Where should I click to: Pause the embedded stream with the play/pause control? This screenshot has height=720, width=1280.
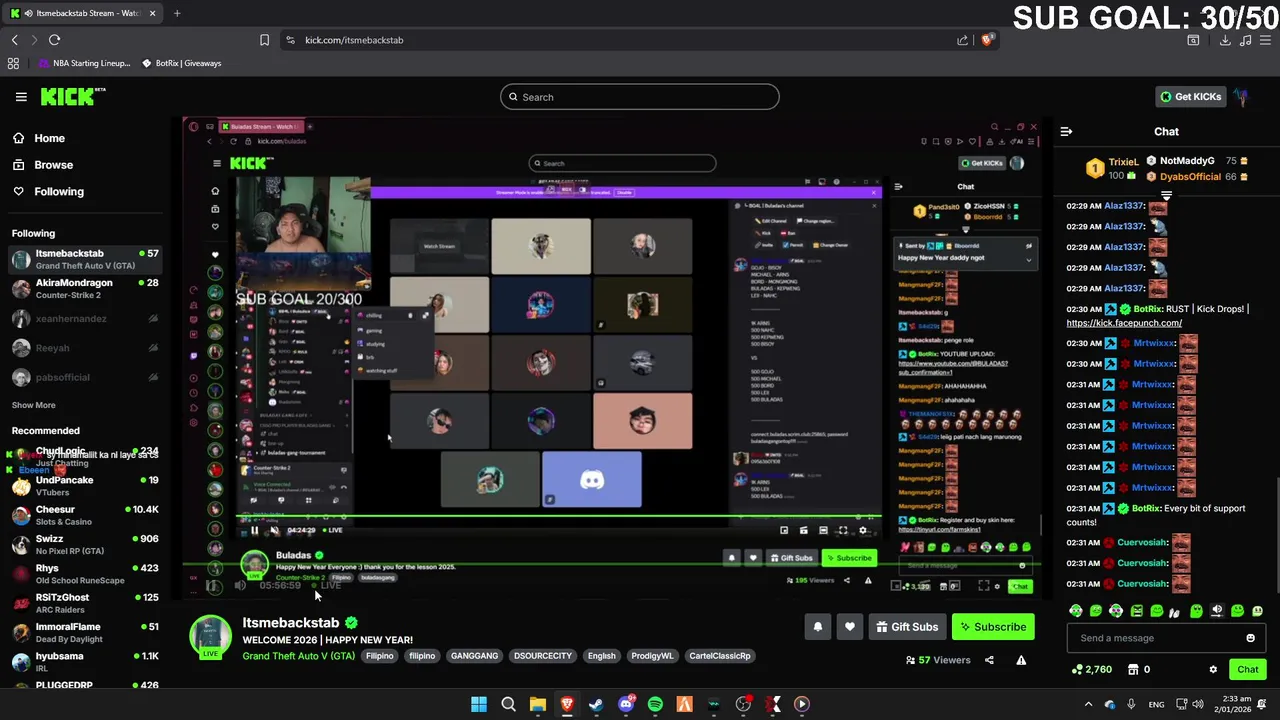tap(254, 530)
